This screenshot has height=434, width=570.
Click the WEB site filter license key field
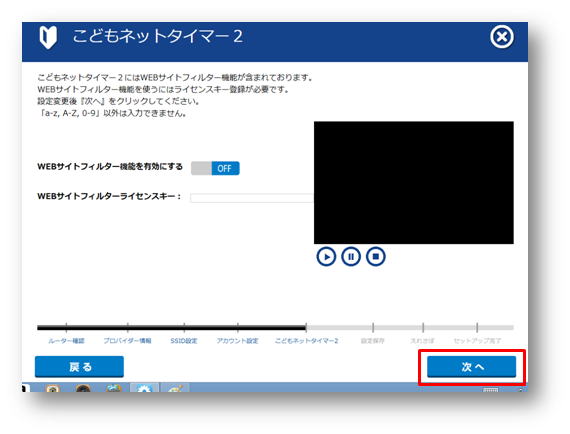point(252,198)
